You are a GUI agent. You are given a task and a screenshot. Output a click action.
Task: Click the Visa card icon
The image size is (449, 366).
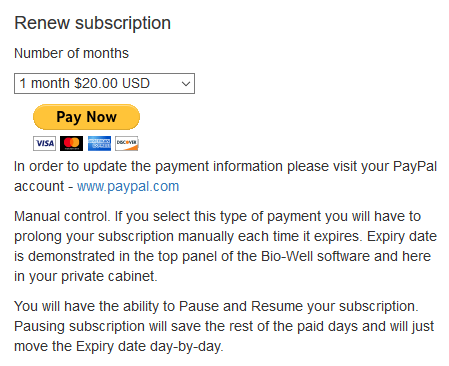pyautogui.click(x=44, y=143)
